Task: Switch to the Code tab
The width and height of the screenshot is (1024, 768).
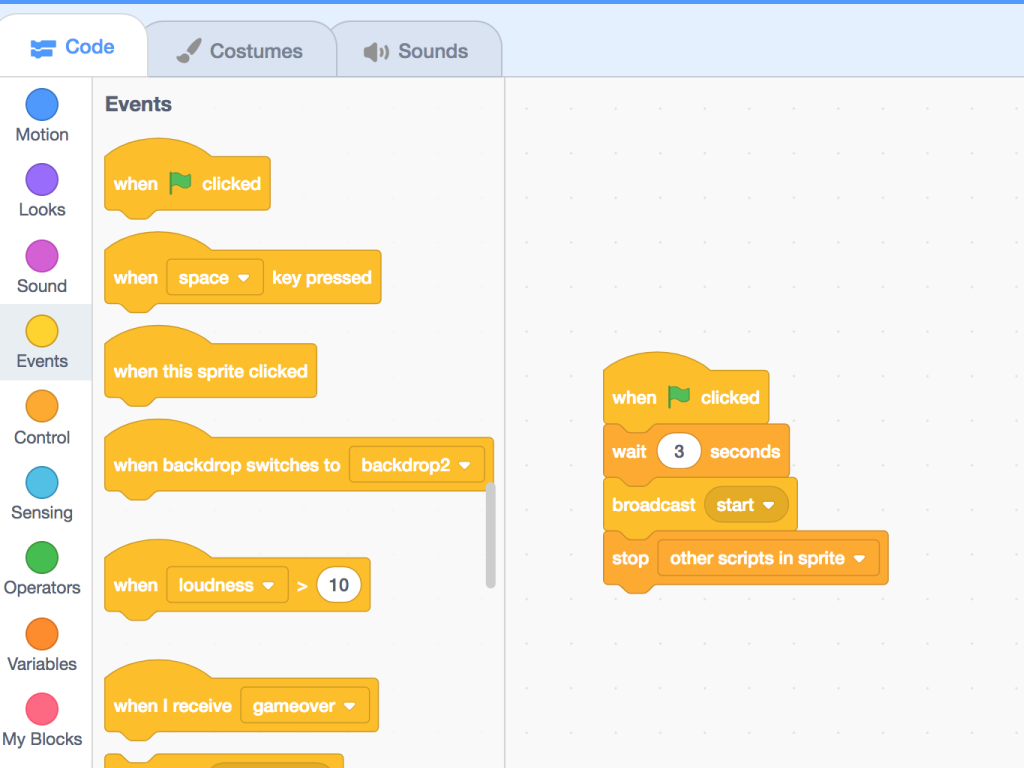Action: tap(72, 48)
